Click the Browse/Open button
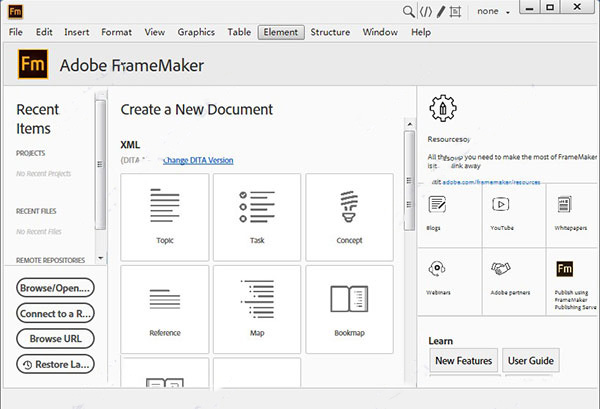This screenshot has height=409, width=600. 56,288
